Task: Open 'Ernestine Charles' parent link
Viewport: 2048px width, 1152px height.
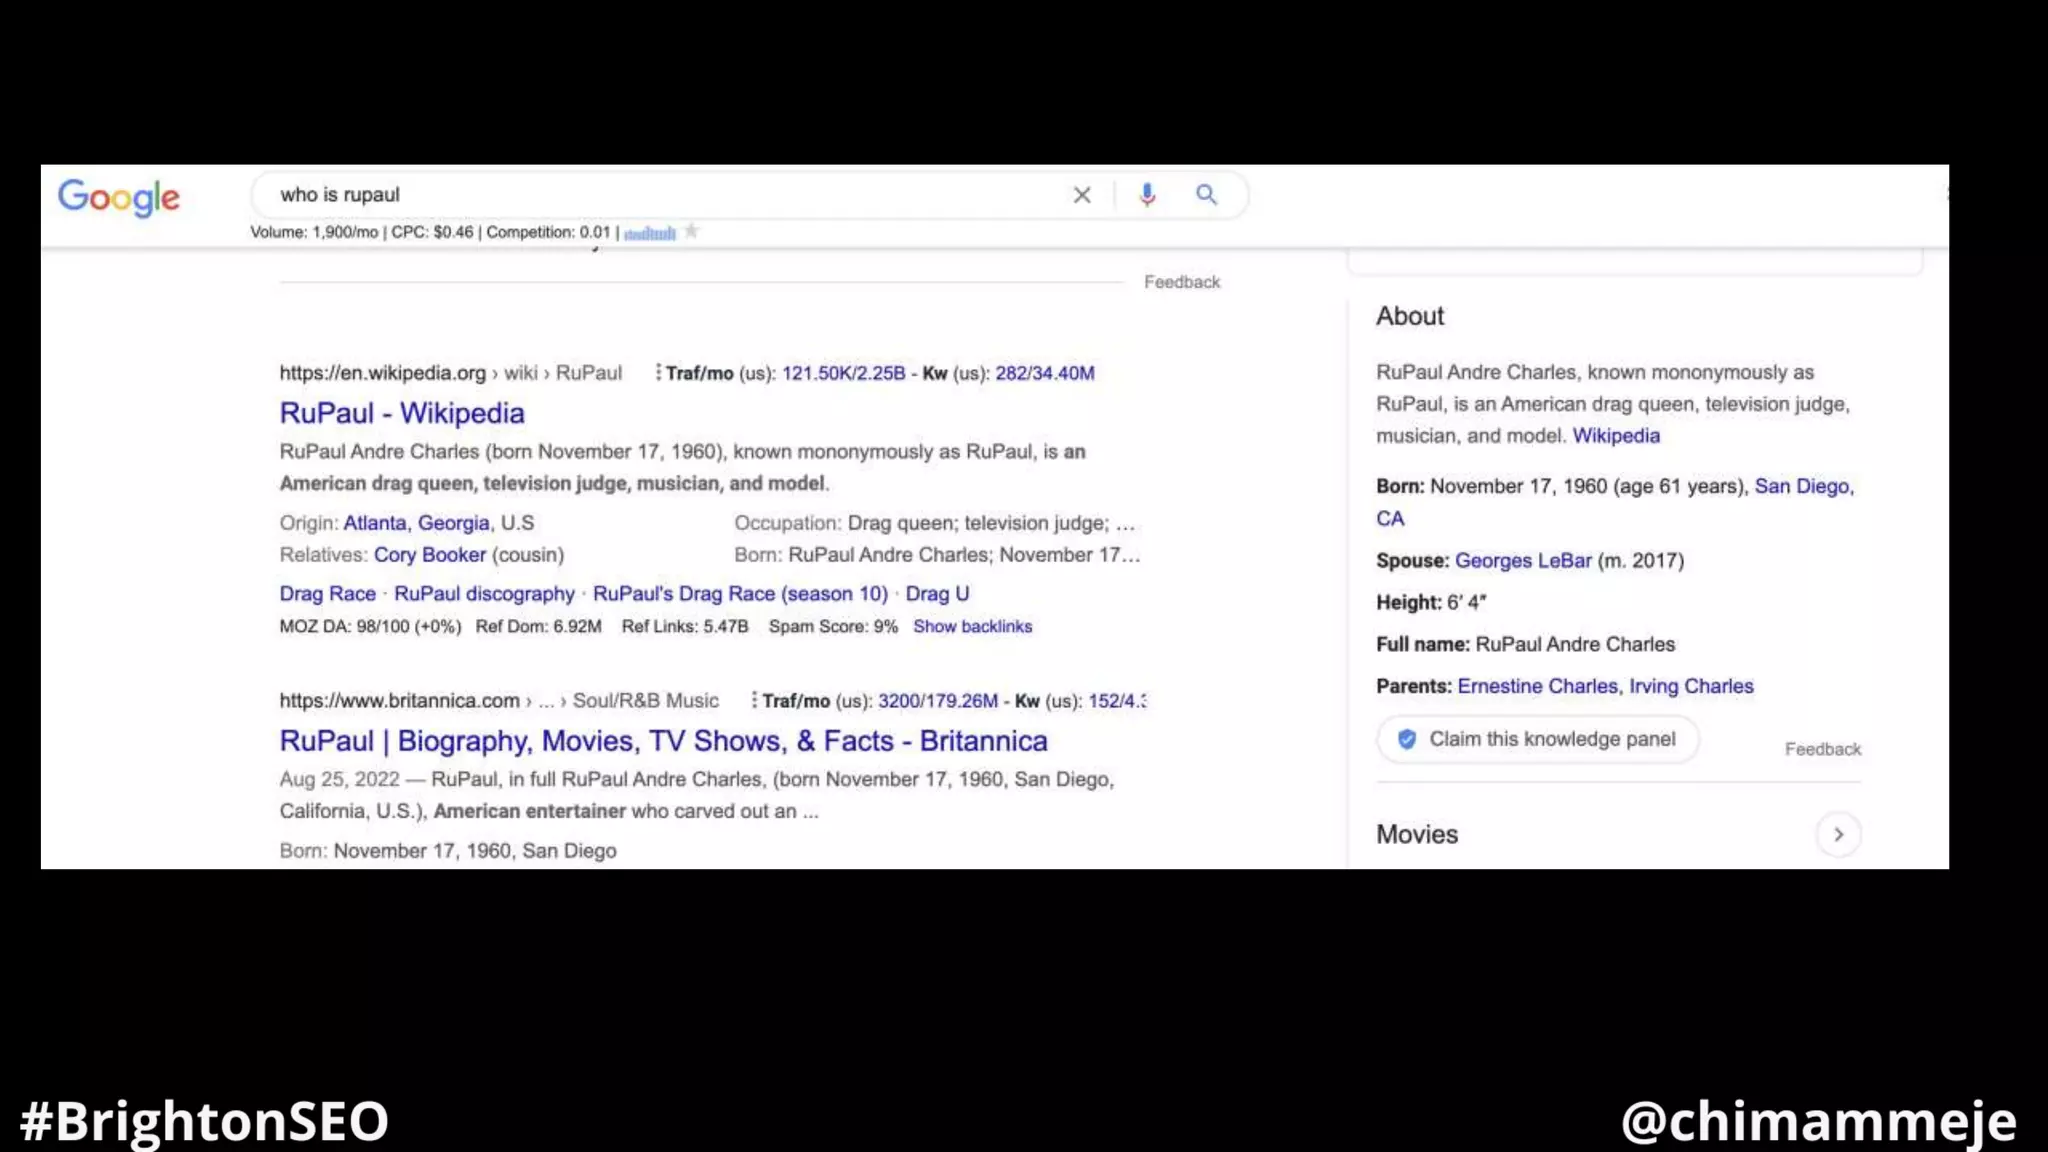Action: click(1538, 686)
